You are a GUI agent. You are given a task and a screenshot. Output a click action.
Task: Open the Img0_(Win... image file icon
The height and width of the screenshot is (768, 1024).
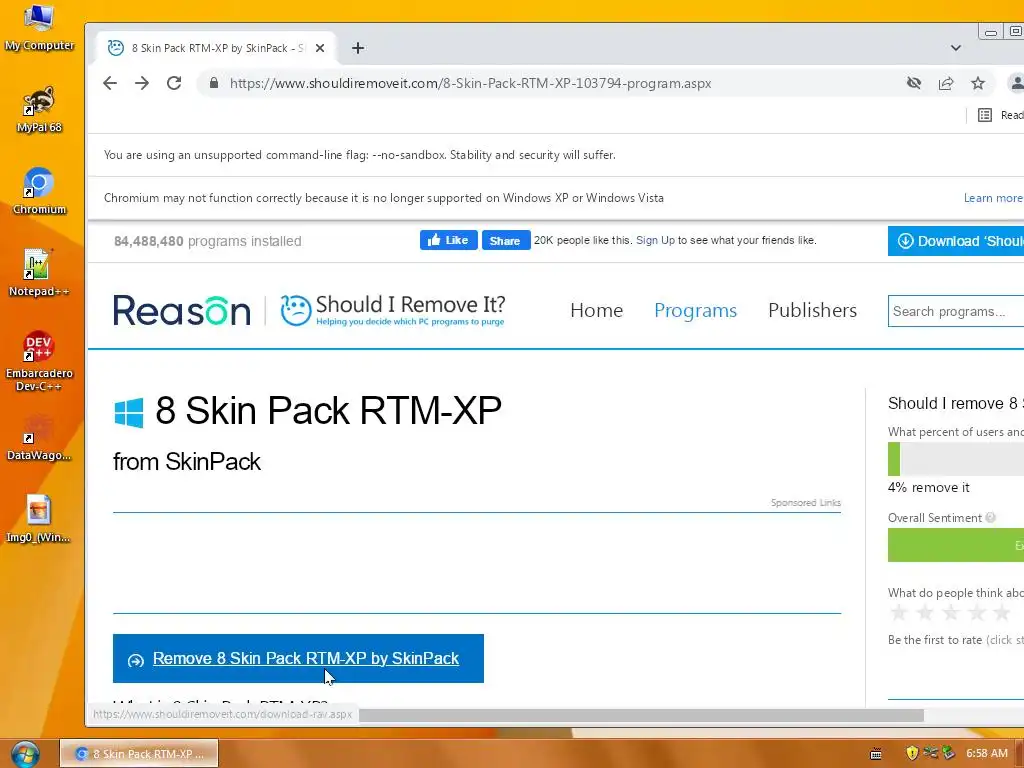[39, 519]
